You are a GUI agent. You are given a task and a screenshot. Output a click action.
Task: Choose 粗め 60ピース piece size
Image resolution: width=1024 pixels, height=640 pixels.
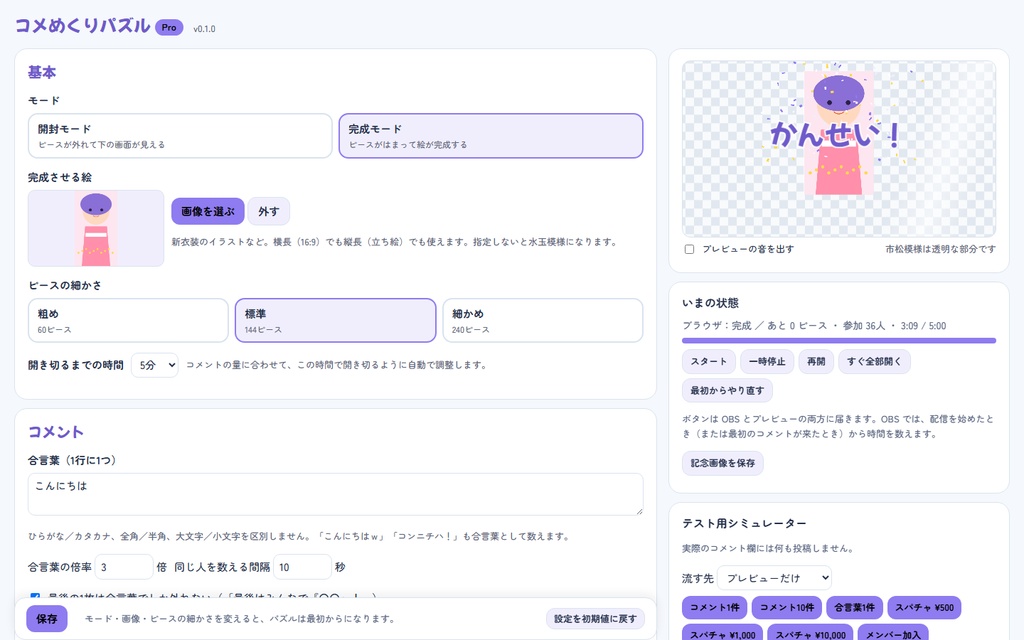128,321
